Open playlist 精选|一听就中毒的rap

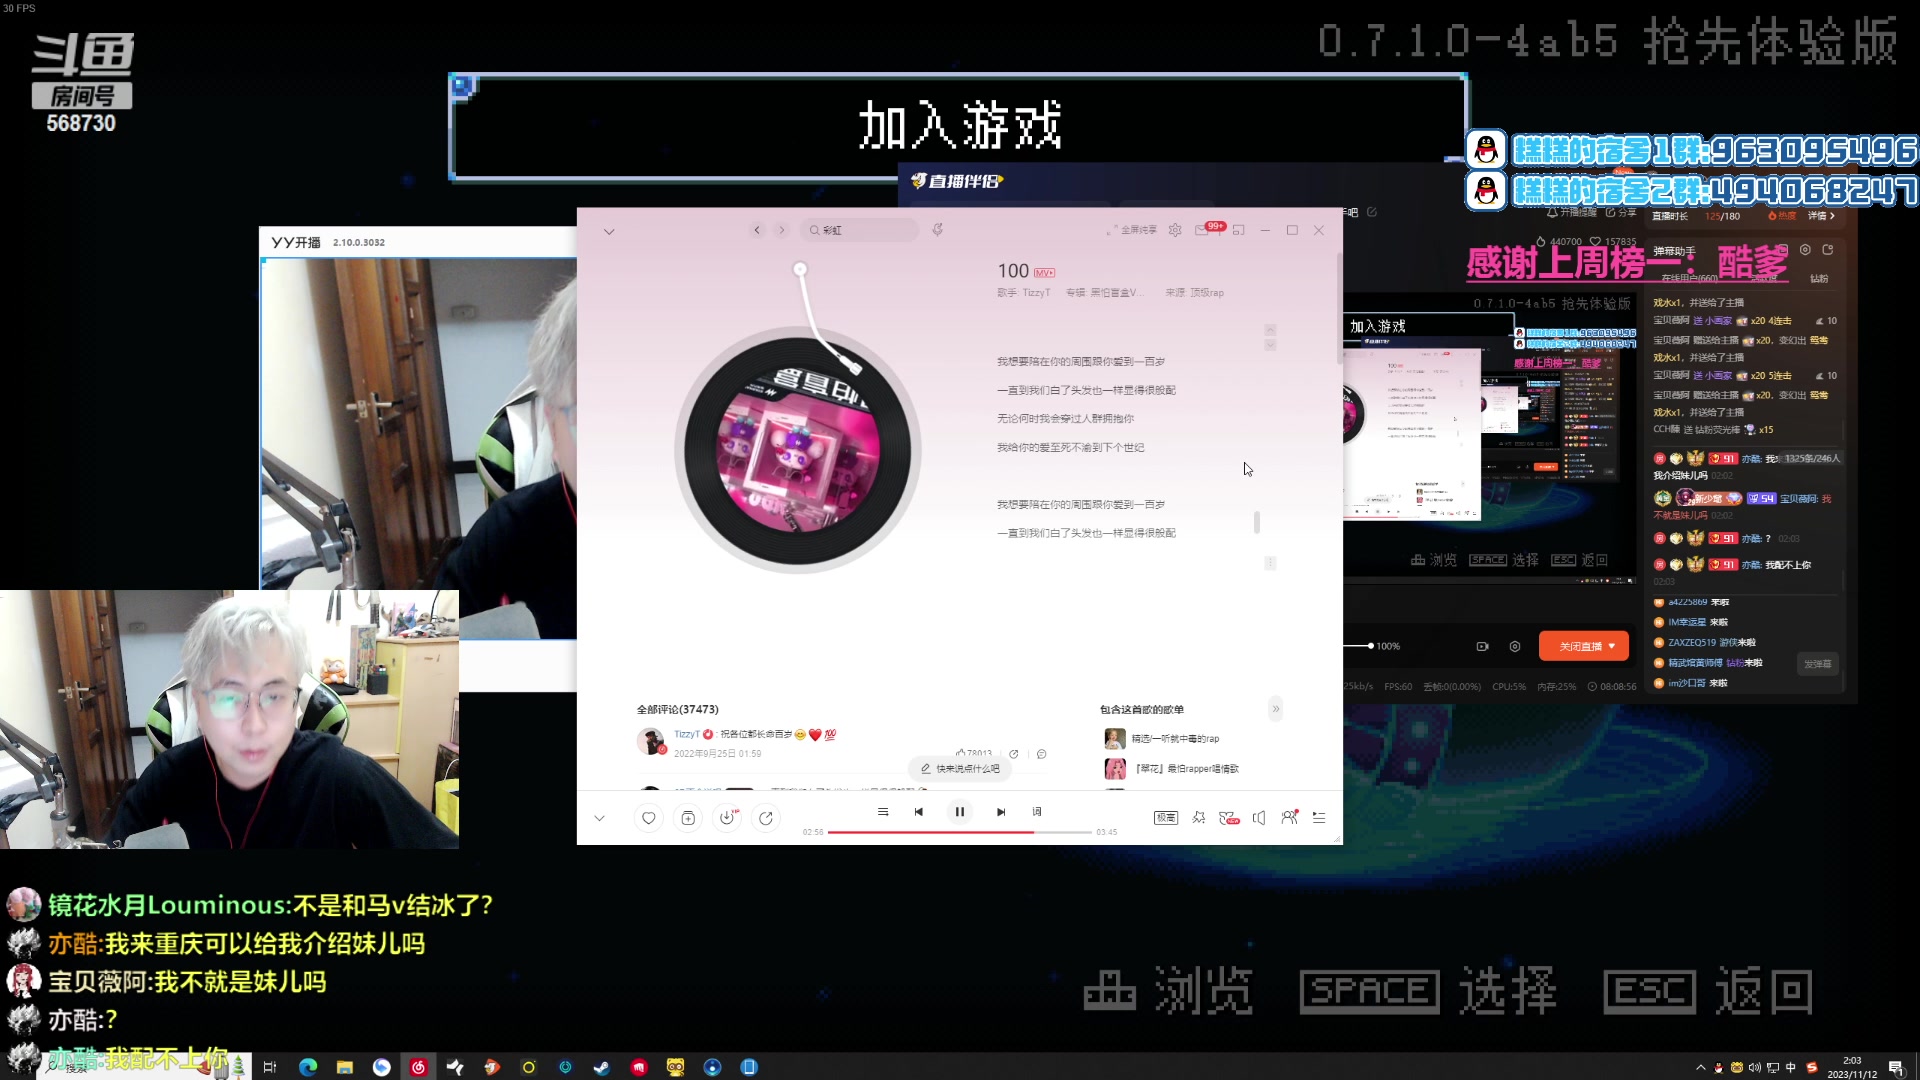click(x=1175, y=739)
